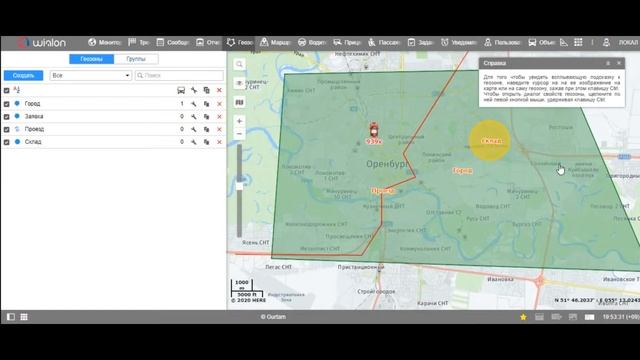Image resolution: width=640 pixels, height=360 pixels.
Task: Toggle left panel visibility in bottom bar
Action: [11, 317]
